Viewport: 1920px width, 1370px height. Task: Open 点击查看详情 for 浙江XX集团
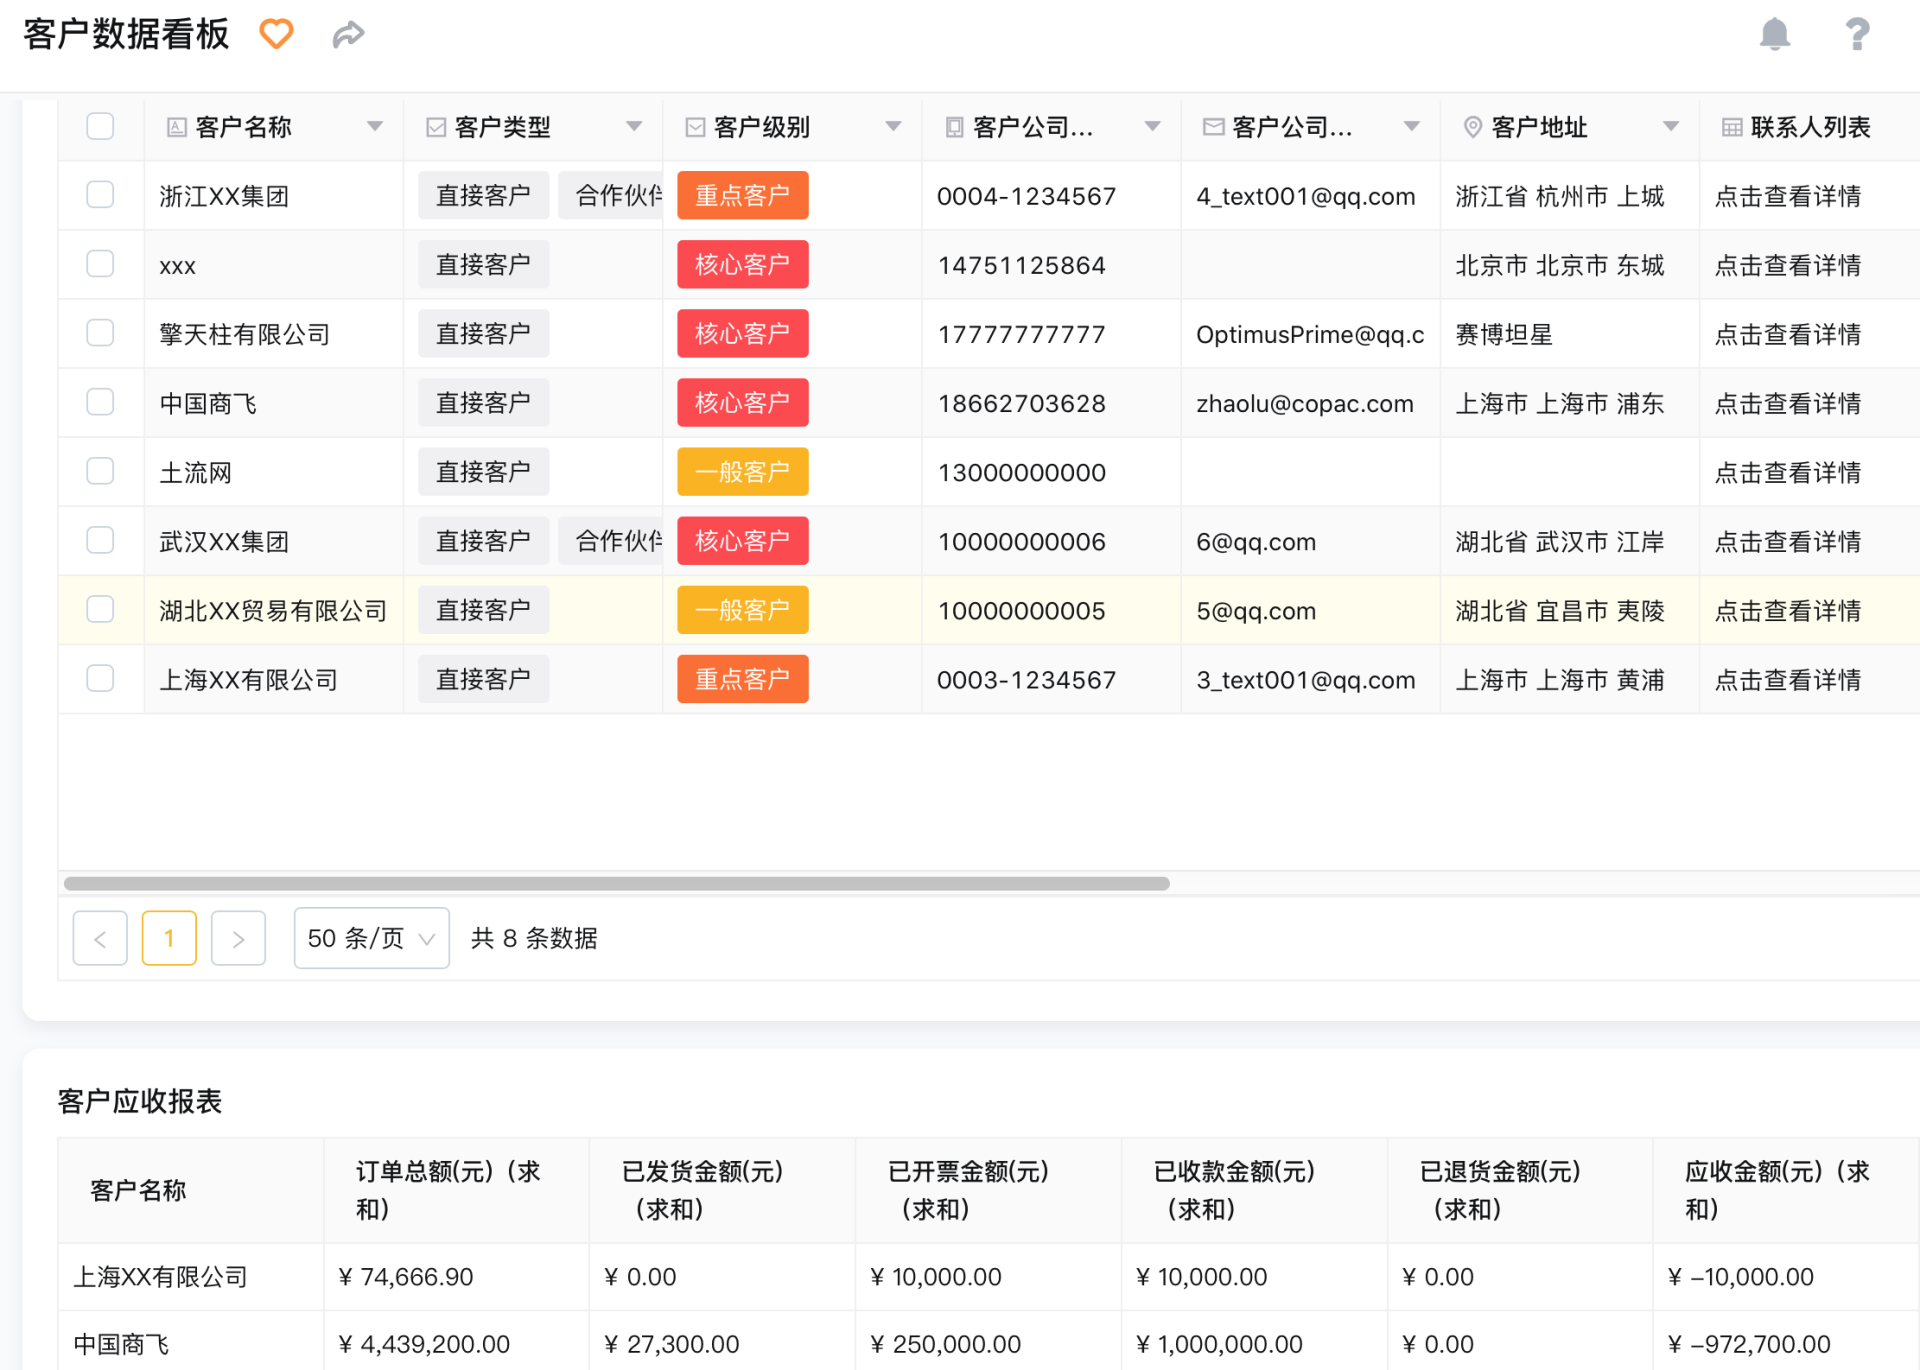[1787, 196]
